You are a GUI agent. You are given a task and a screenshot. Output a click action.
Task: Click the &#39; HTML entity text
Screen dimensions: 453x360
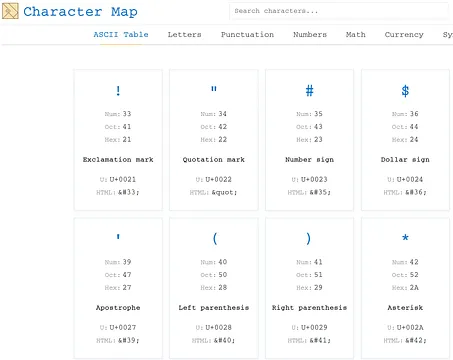pos(128,340)
